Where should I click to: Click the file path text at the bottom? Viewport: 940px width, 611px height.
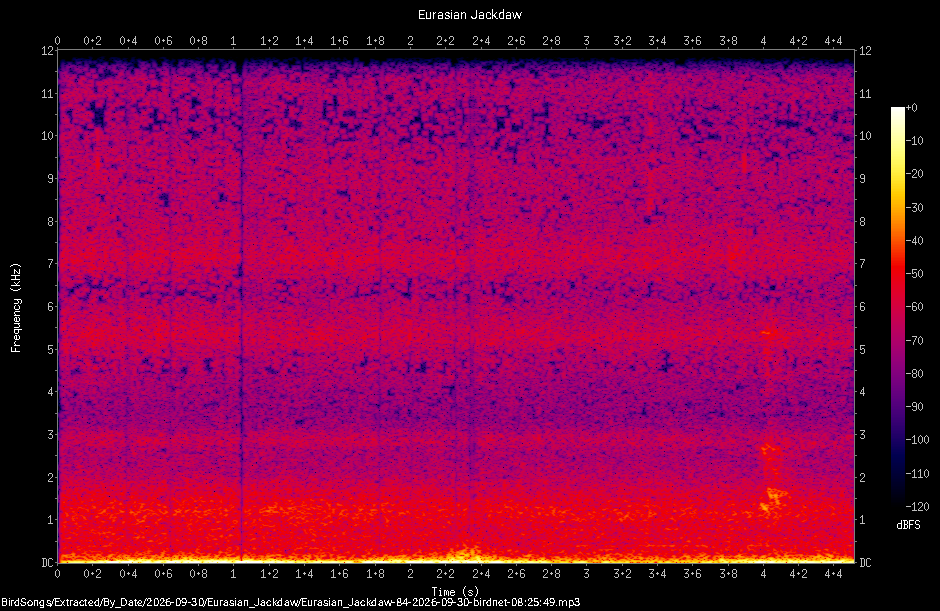[291, 602]
